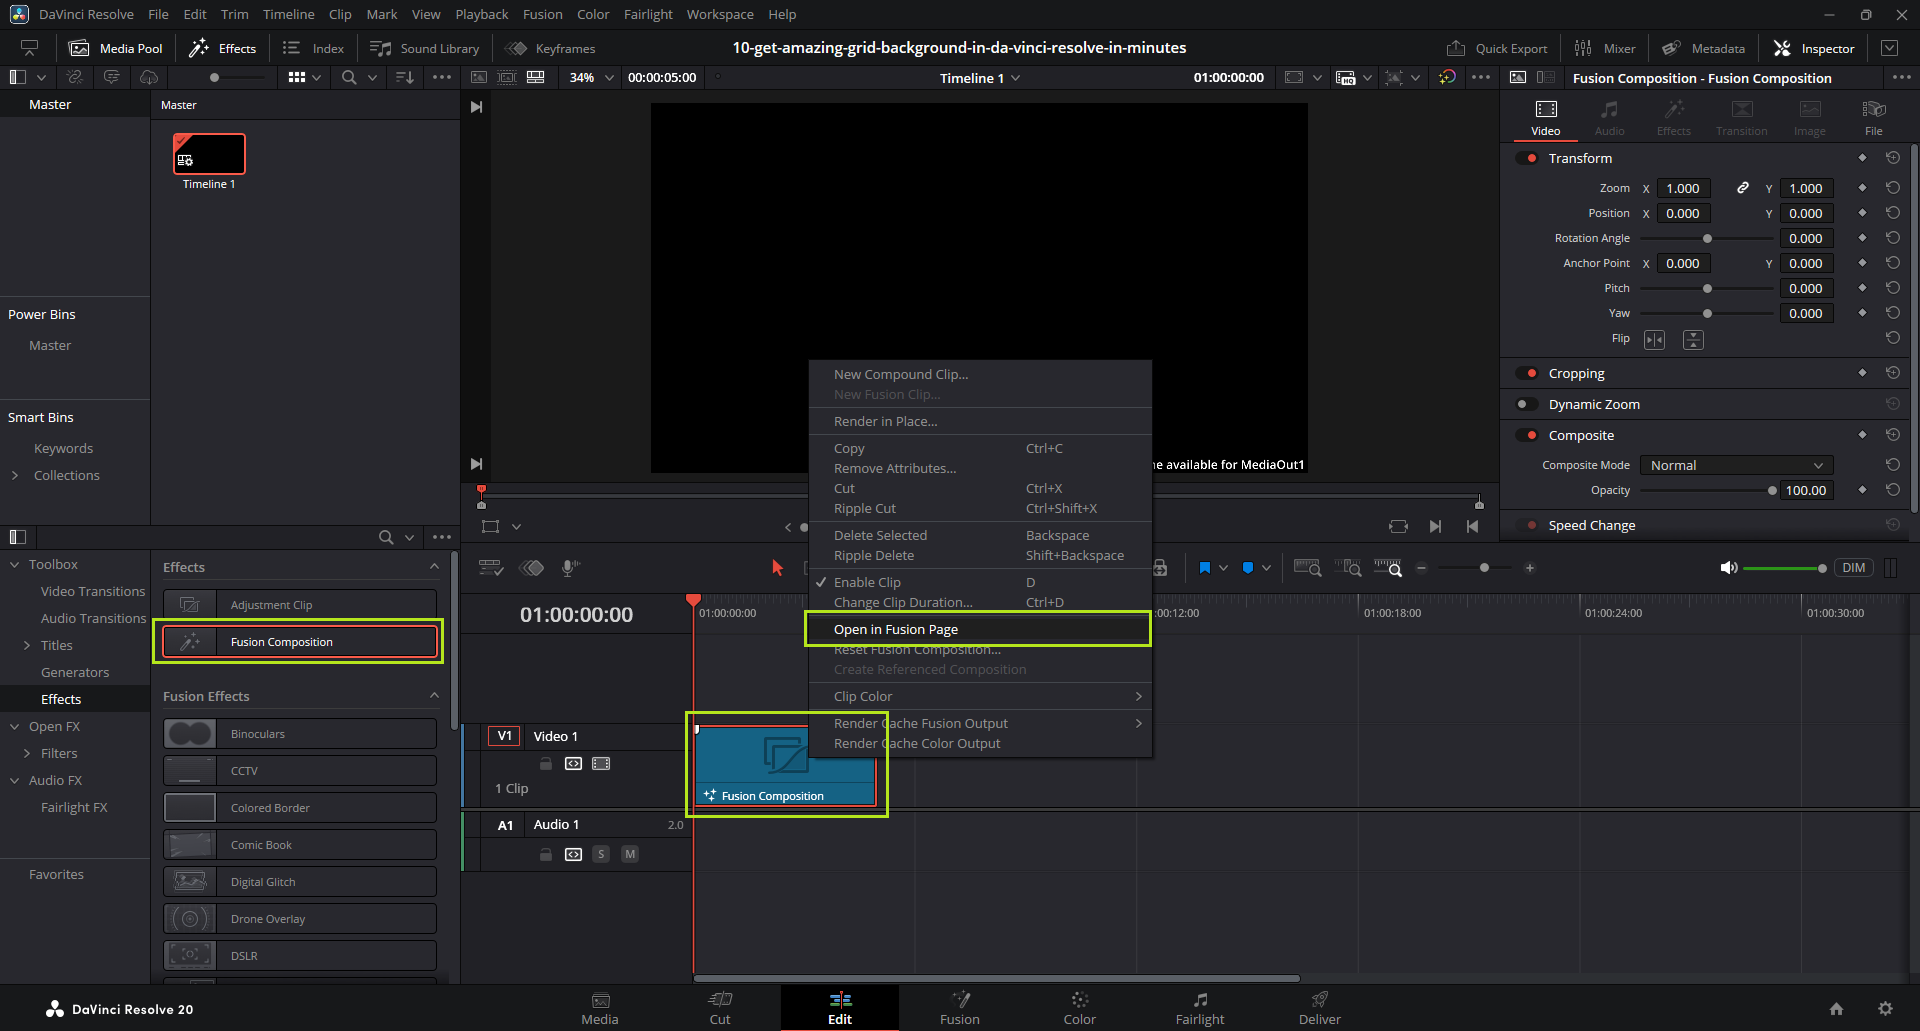
Task: Adjust the Opacity slider
Action: coord(1771,490)
